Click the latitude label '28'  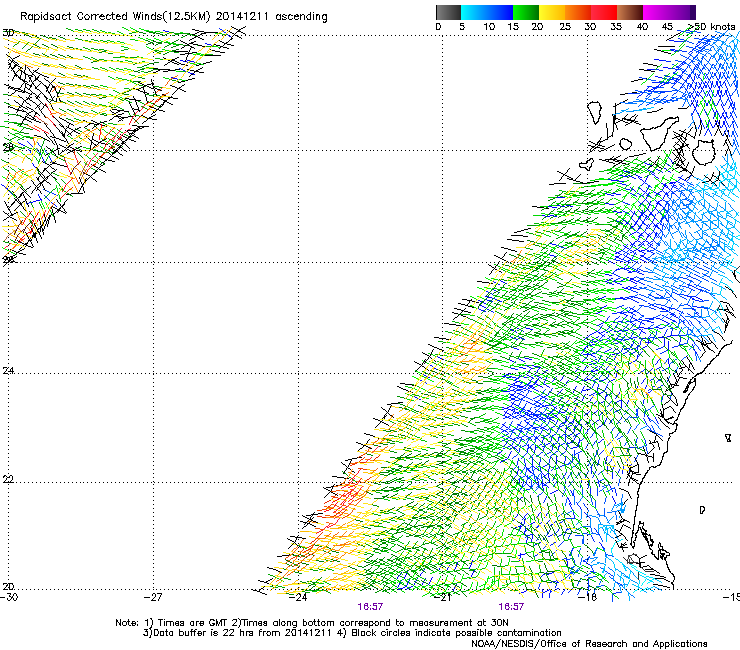click(x=8, y=148)
